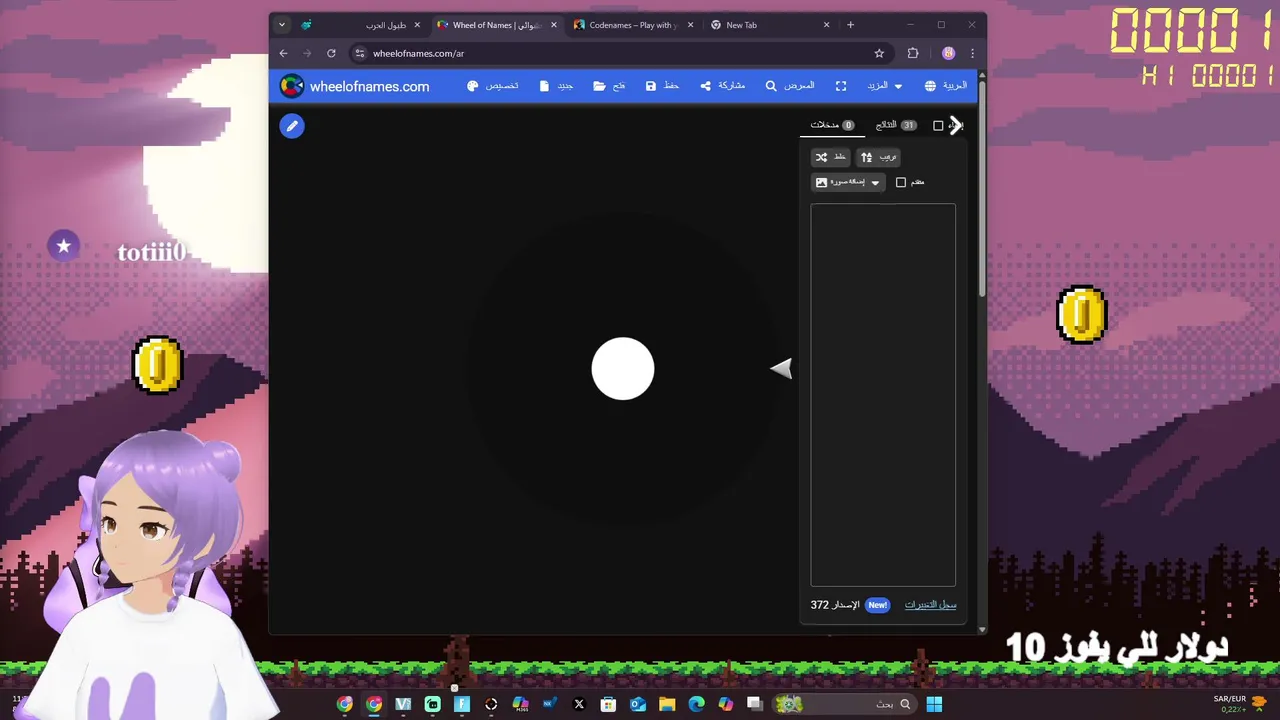Save the wheel with the floppy disk button

[x=662, y=86]
